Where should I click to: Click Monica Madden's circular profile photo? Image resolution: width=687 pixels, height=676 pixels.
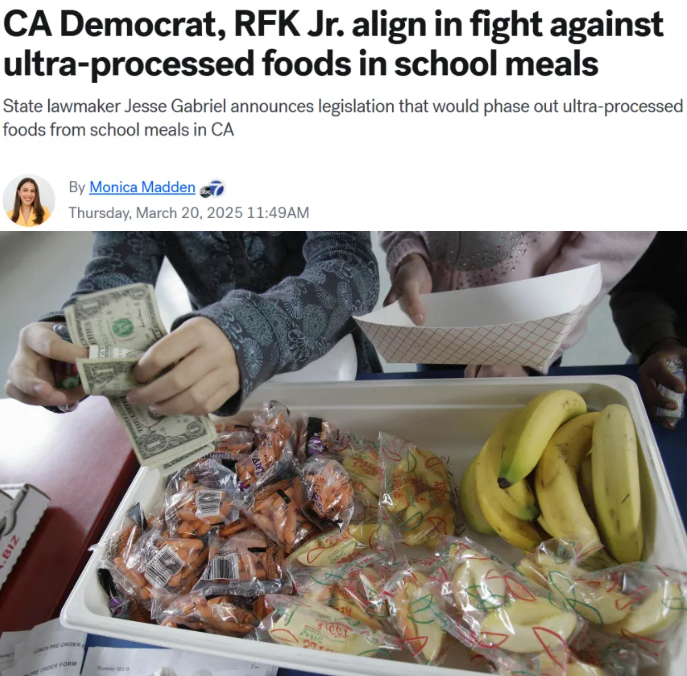pos(28,201)
